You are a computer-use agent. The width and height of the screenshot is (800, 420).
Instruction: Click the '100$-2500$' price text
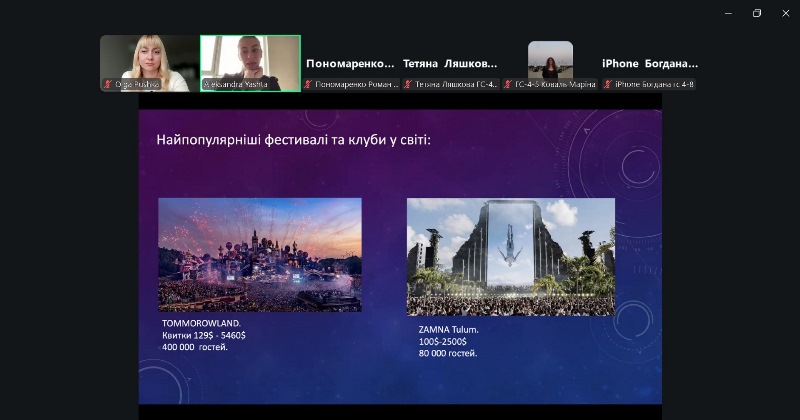coord(442,341)
